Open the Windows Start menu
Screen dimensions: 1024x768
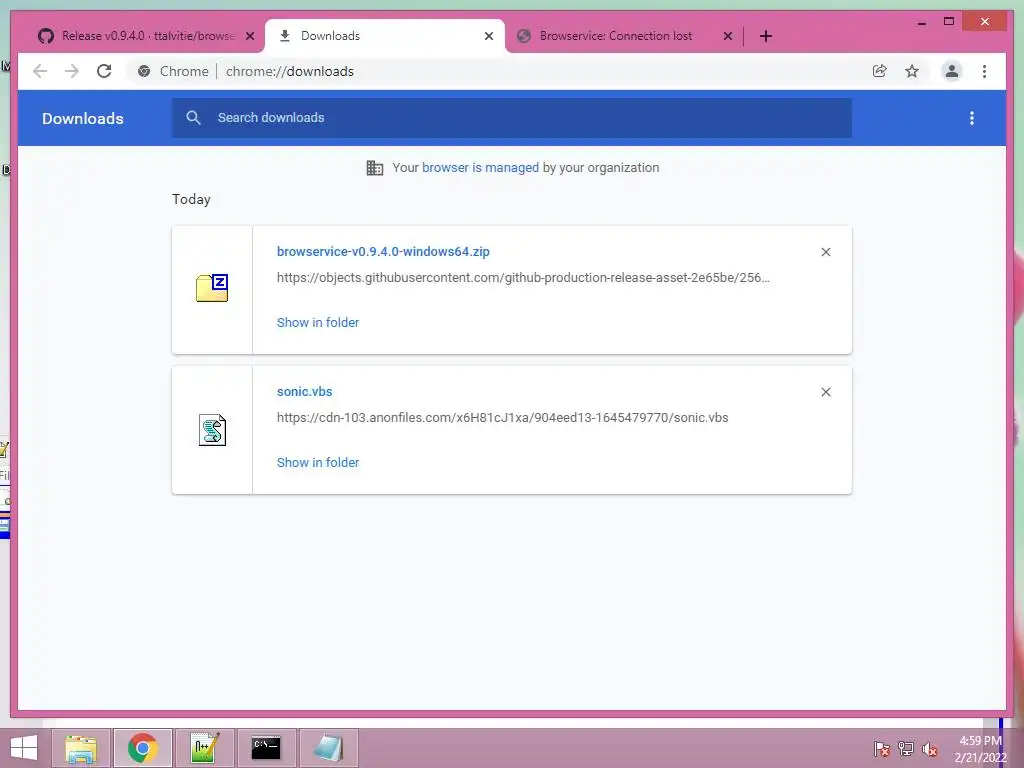(x=24, y=748)
